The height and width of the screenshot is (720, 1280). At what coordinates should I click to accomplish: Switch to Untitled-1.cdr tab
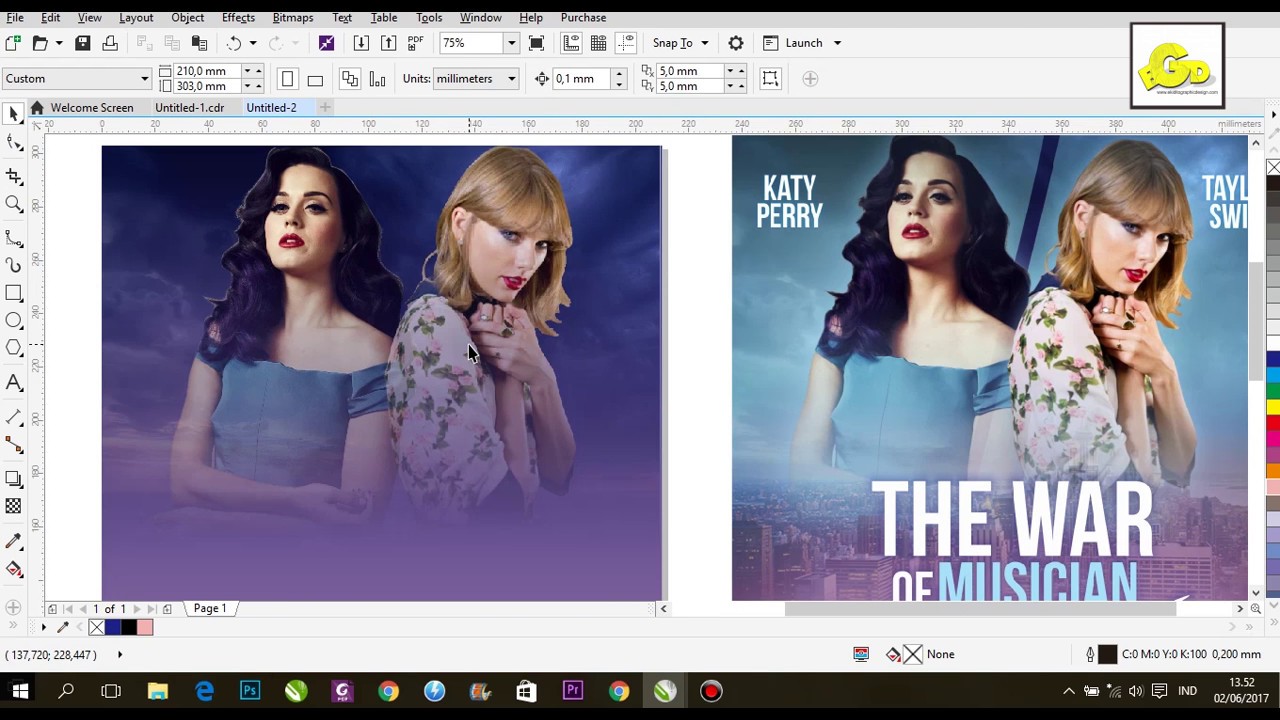(x=189, y=107)
